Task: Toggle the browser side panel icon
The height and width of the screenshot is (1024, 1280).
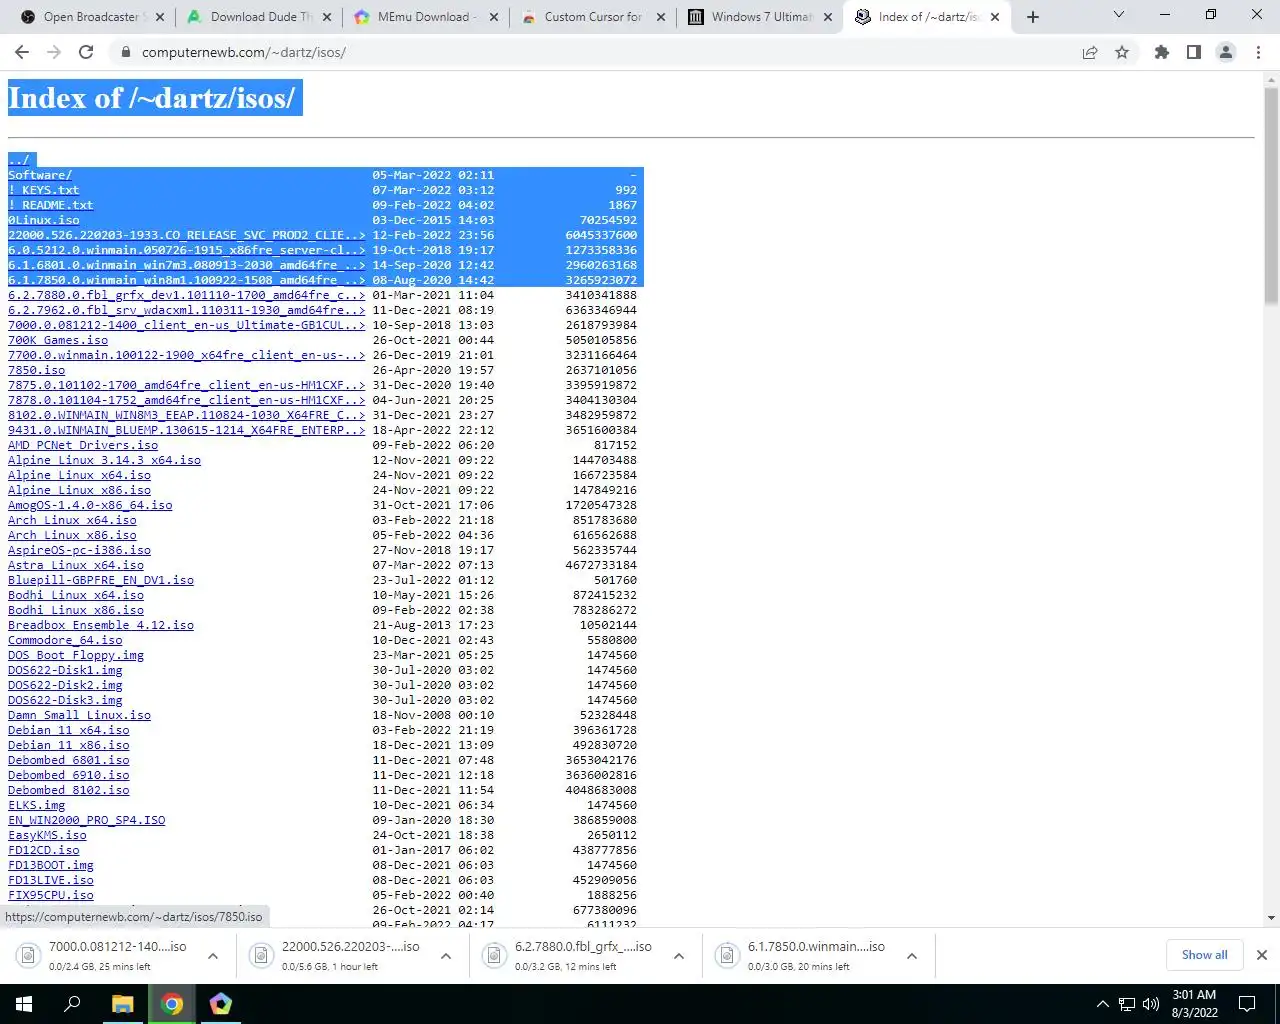Action: point(1193,52)
